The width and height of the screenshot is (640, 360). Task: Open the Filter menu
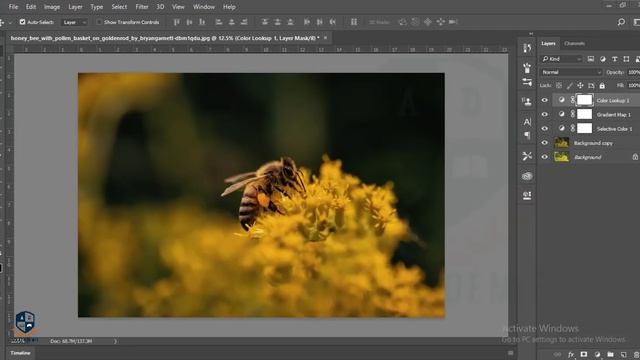(x=142, y=7)
